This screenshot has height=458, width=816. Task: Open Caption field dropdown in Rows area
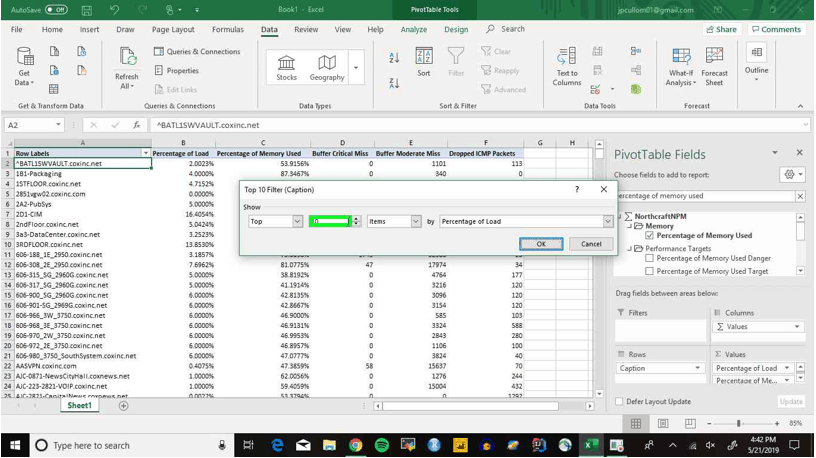[697, 368]
